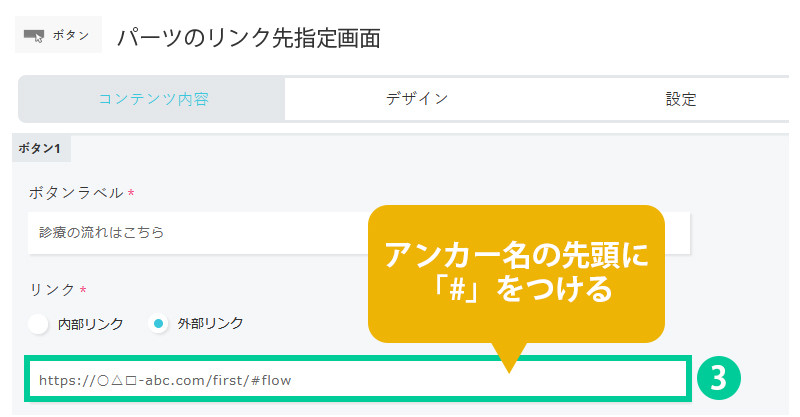Select the 外部リンク radio button
This screenshot has height=417, width=800.
(x=158, y=324)
